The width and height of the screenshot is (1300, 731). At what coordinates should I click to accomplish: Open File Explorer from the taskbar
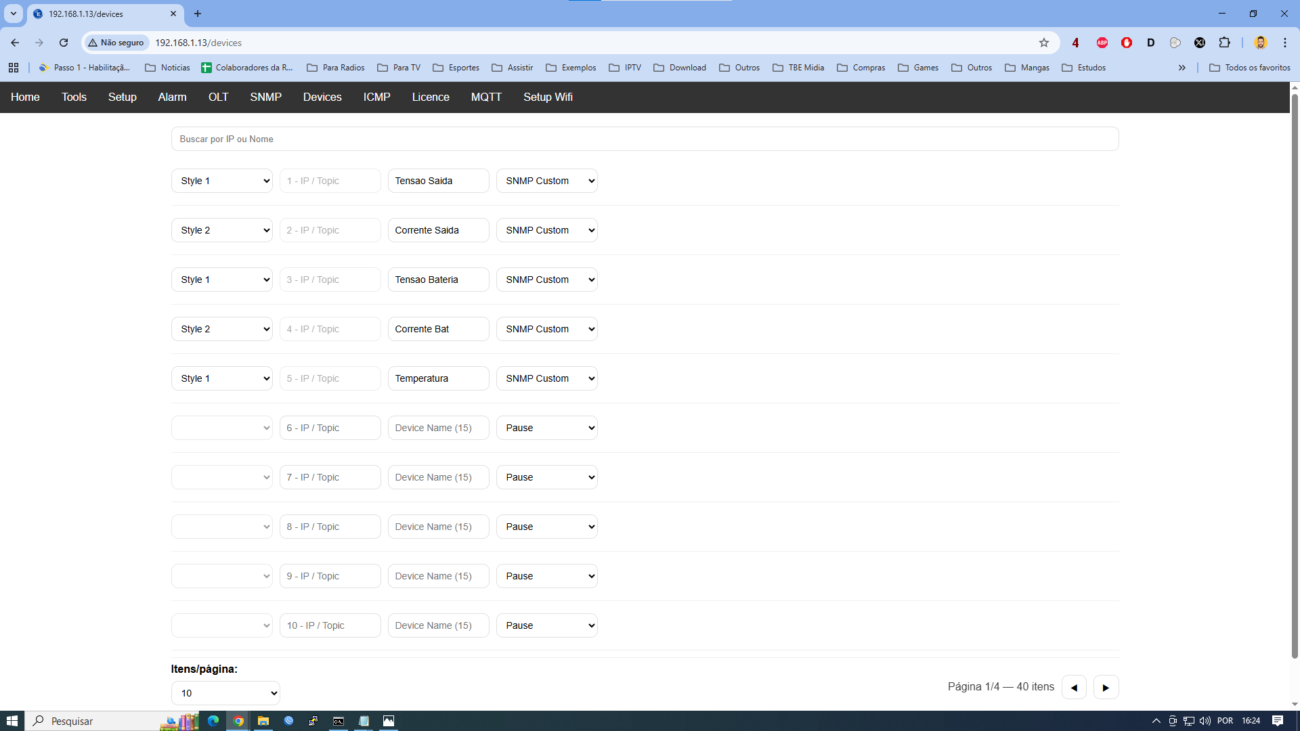point(264,720)
